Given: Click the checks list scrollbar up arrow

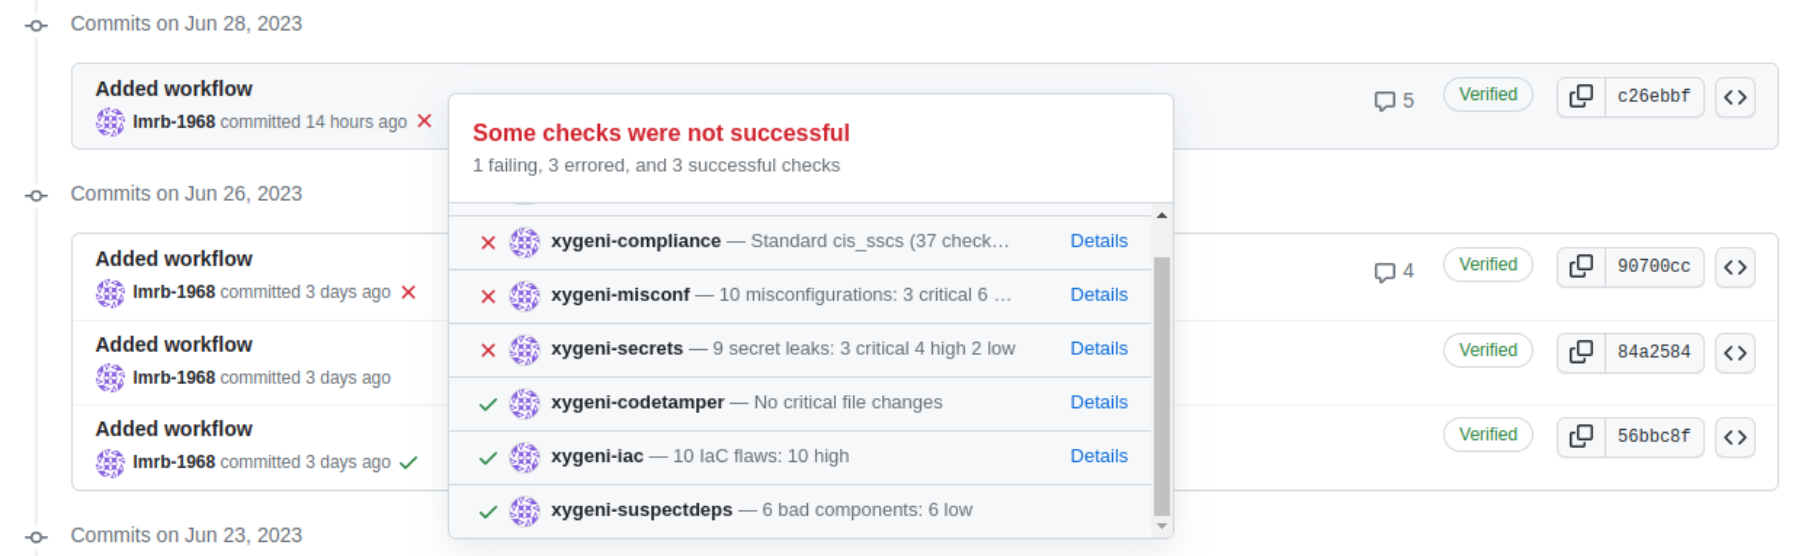Looking at the screenshot, I should (x=1161, y=215).
